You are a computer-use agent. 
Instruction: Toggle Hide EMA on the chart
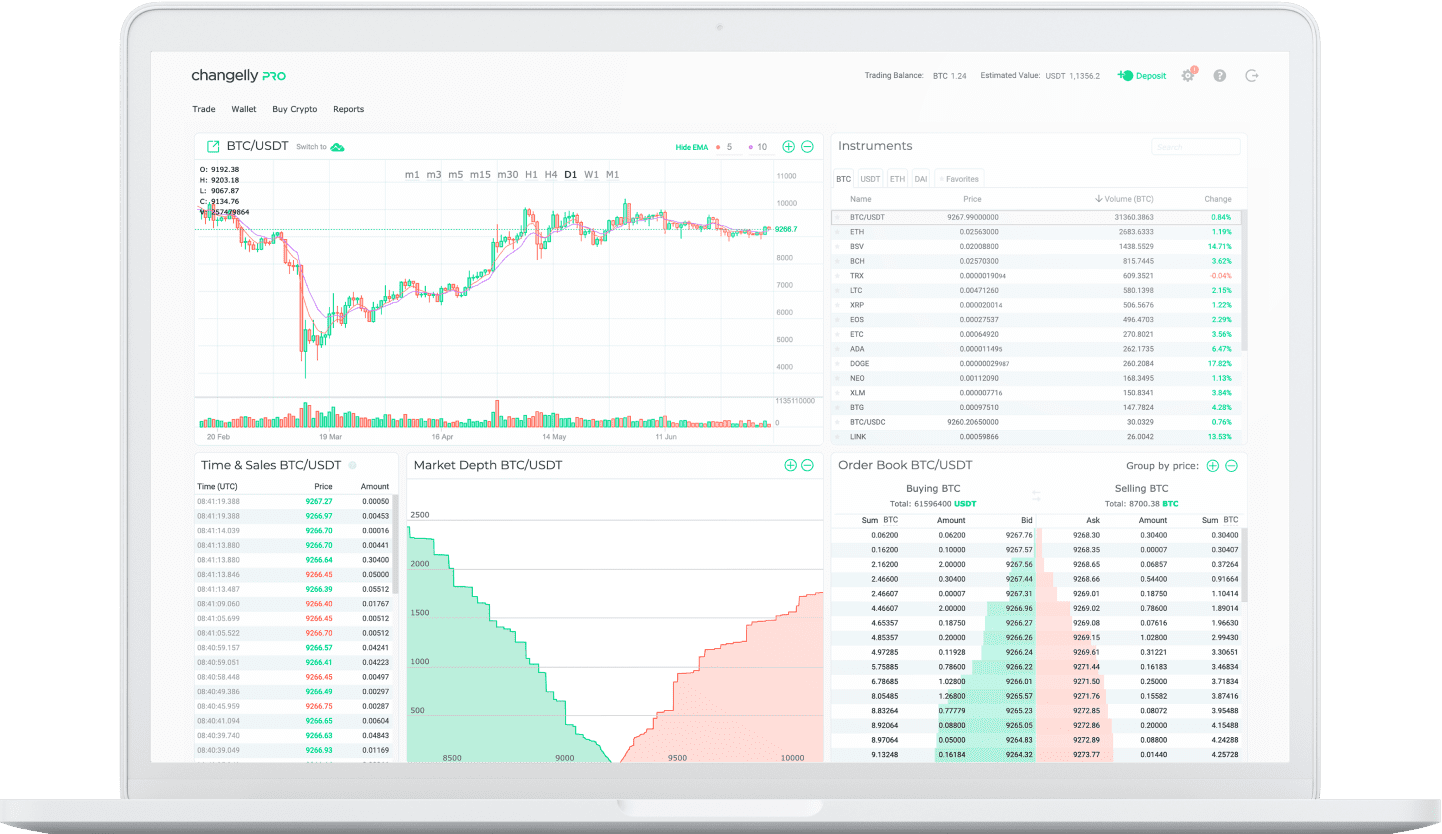pyautogui.click(x=690, y=146)
